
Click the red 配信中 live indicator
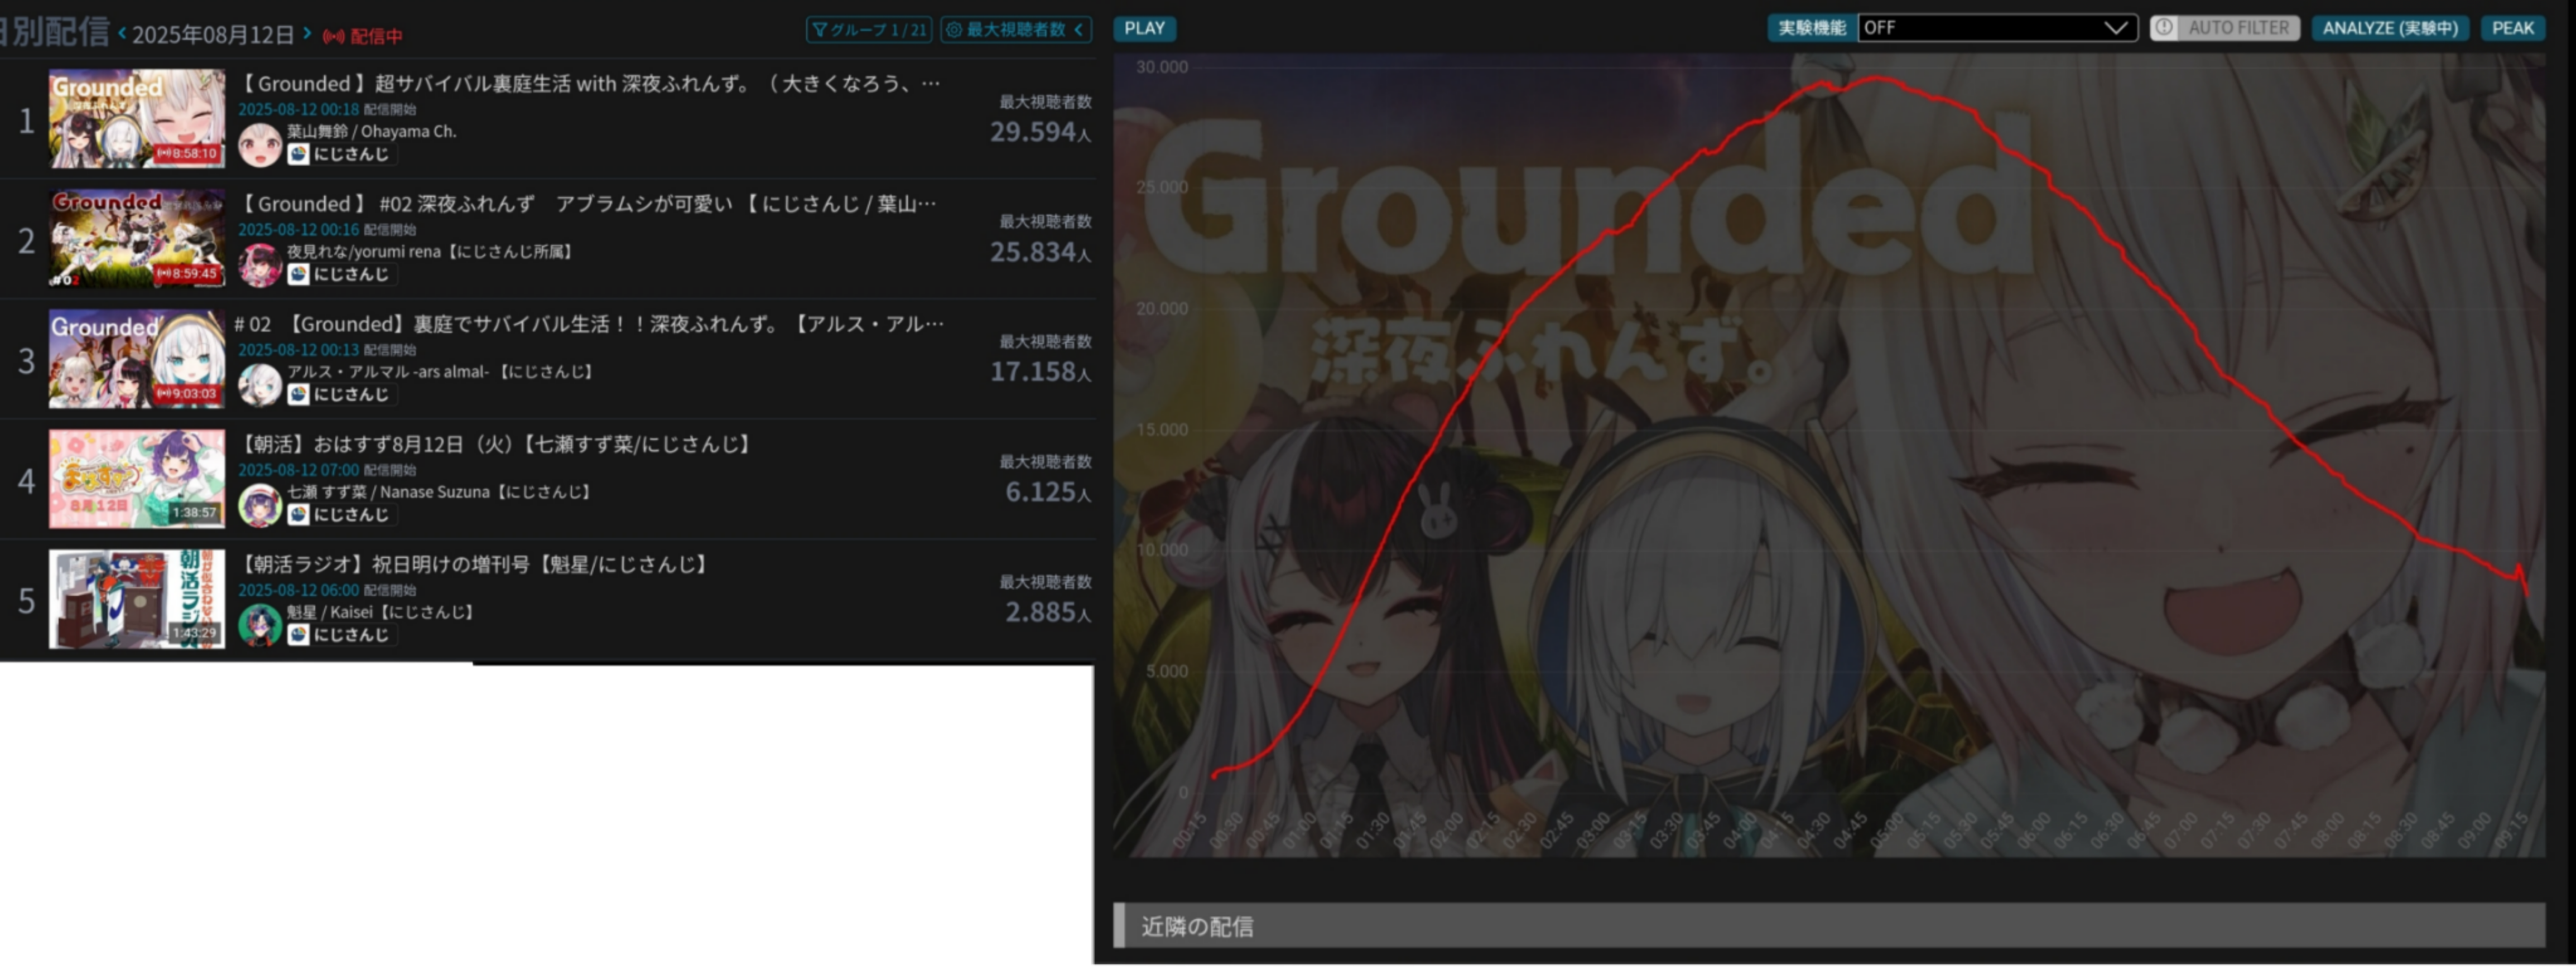363,36
